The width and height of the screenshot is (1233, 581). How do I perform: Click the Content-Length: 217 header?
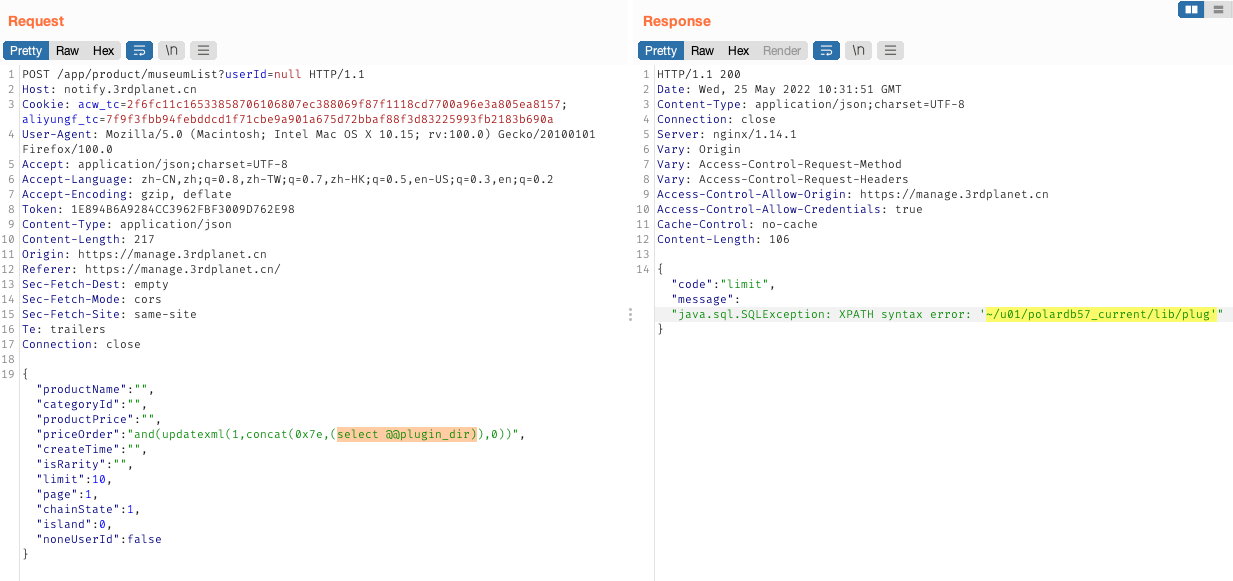pos(88,240)
